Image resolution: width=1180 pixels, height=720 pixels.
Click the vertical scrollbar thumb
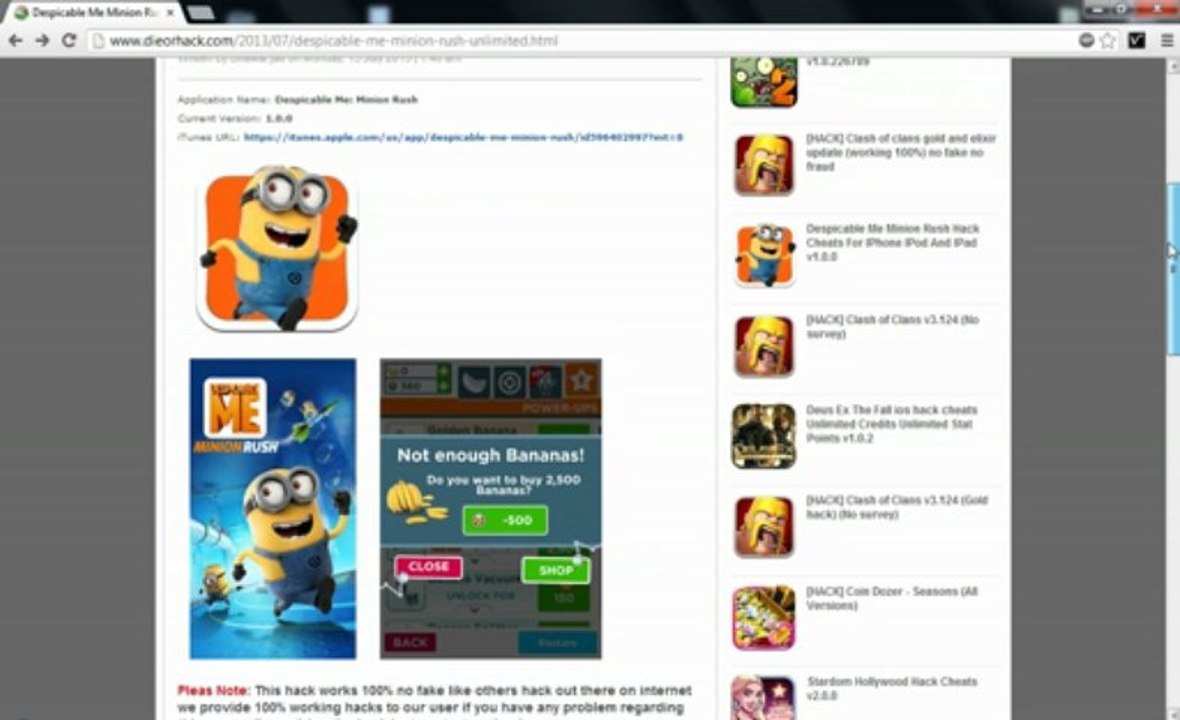tap(1172, 269)
